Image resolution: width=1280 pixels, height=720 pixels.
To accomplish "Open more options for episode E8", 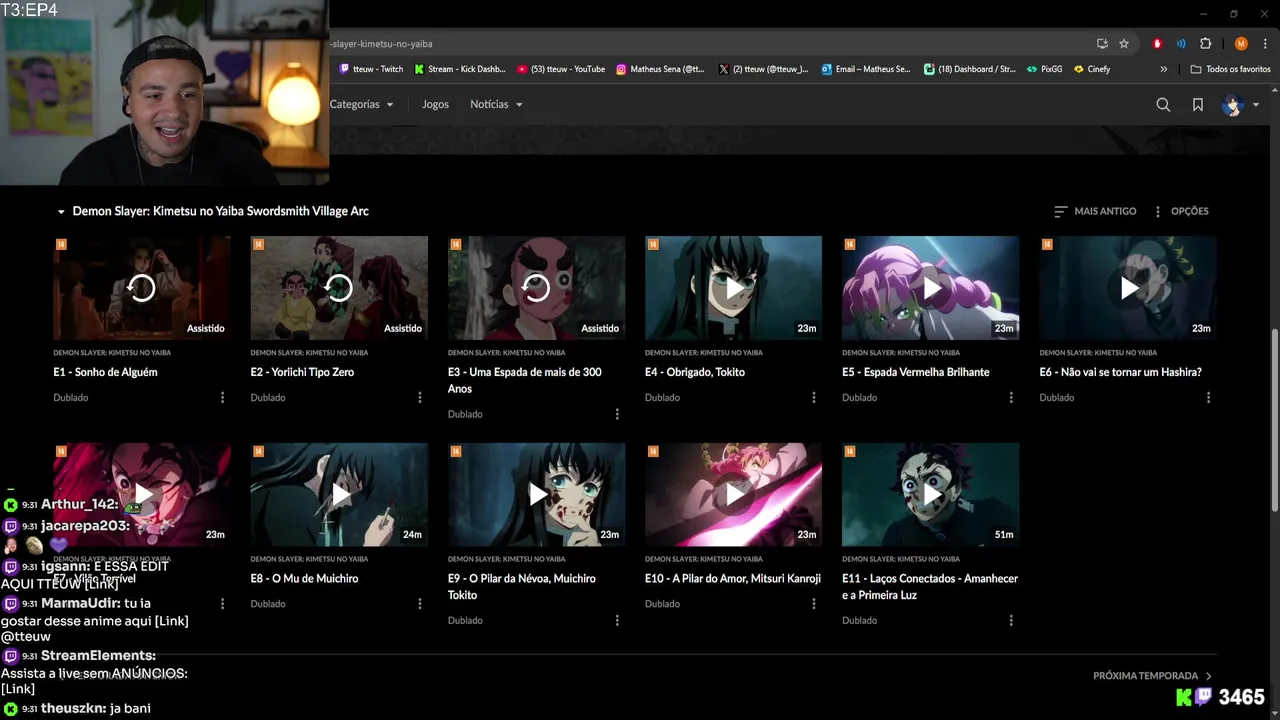I will pos(420,604).
